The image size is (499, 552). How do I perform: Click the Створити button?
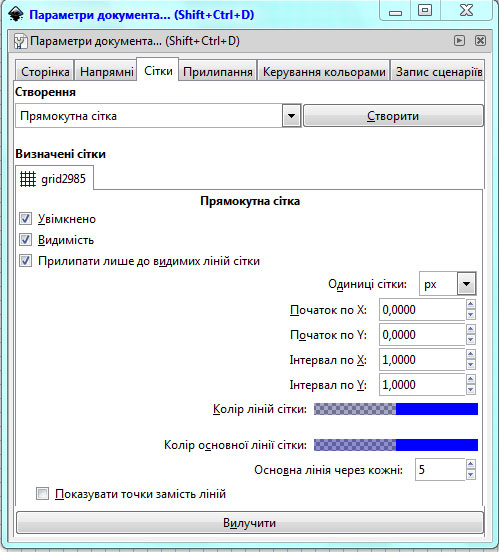coord(393,115)
